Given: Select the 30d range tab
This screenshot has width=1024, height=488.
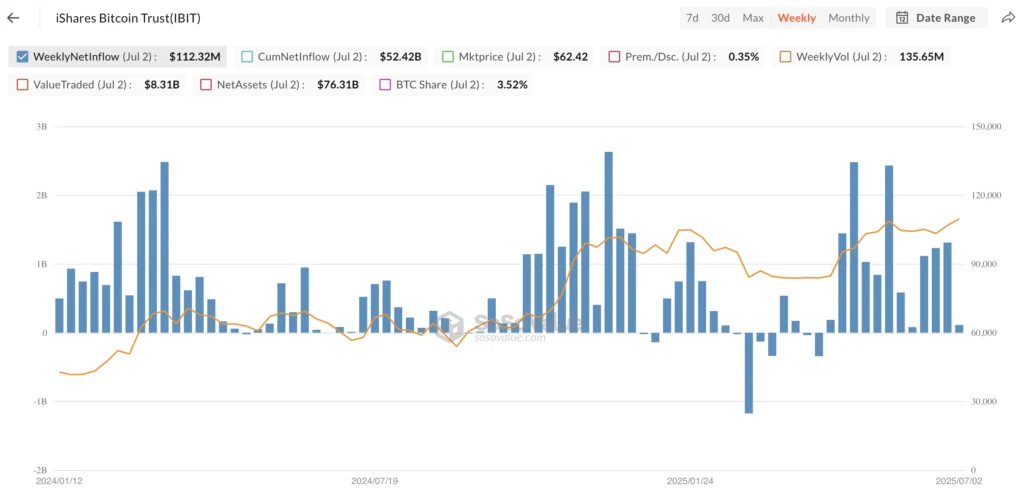Looking at the screenshot, I should (720, 18).
